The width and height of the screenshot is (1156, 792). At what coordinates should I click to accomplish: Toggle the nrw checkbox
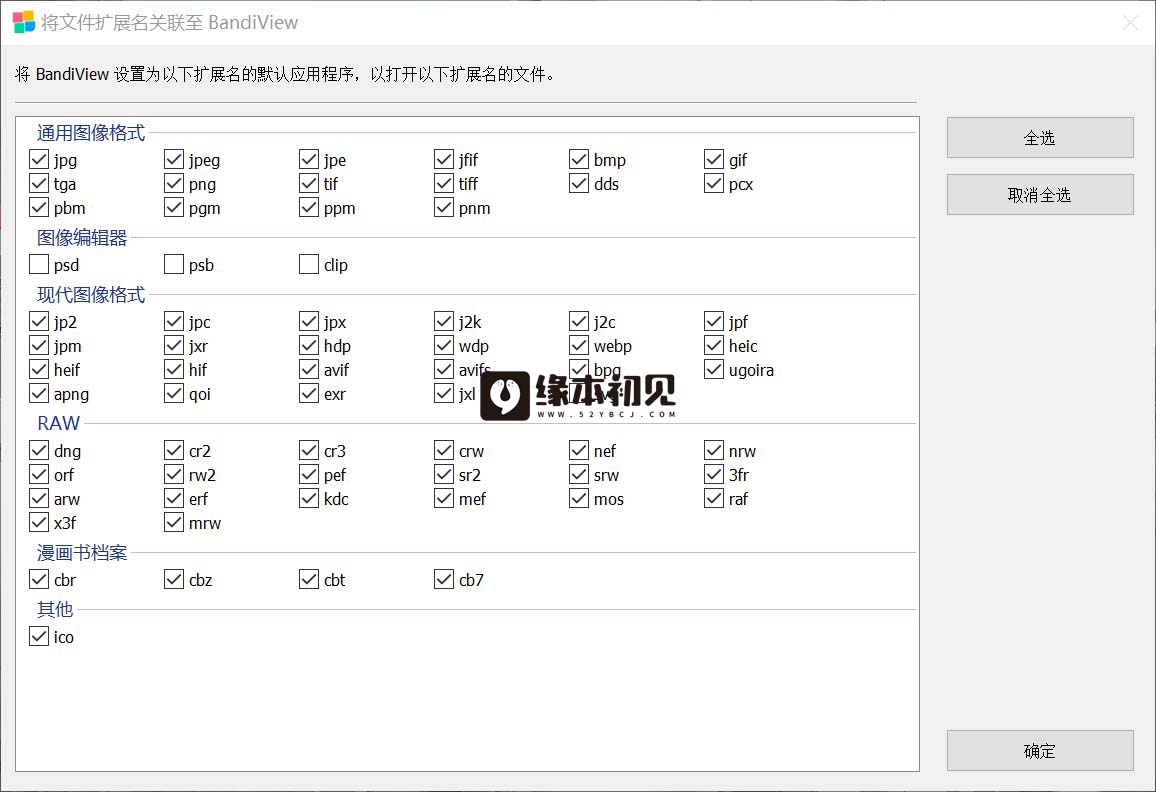tap(714, 450)
